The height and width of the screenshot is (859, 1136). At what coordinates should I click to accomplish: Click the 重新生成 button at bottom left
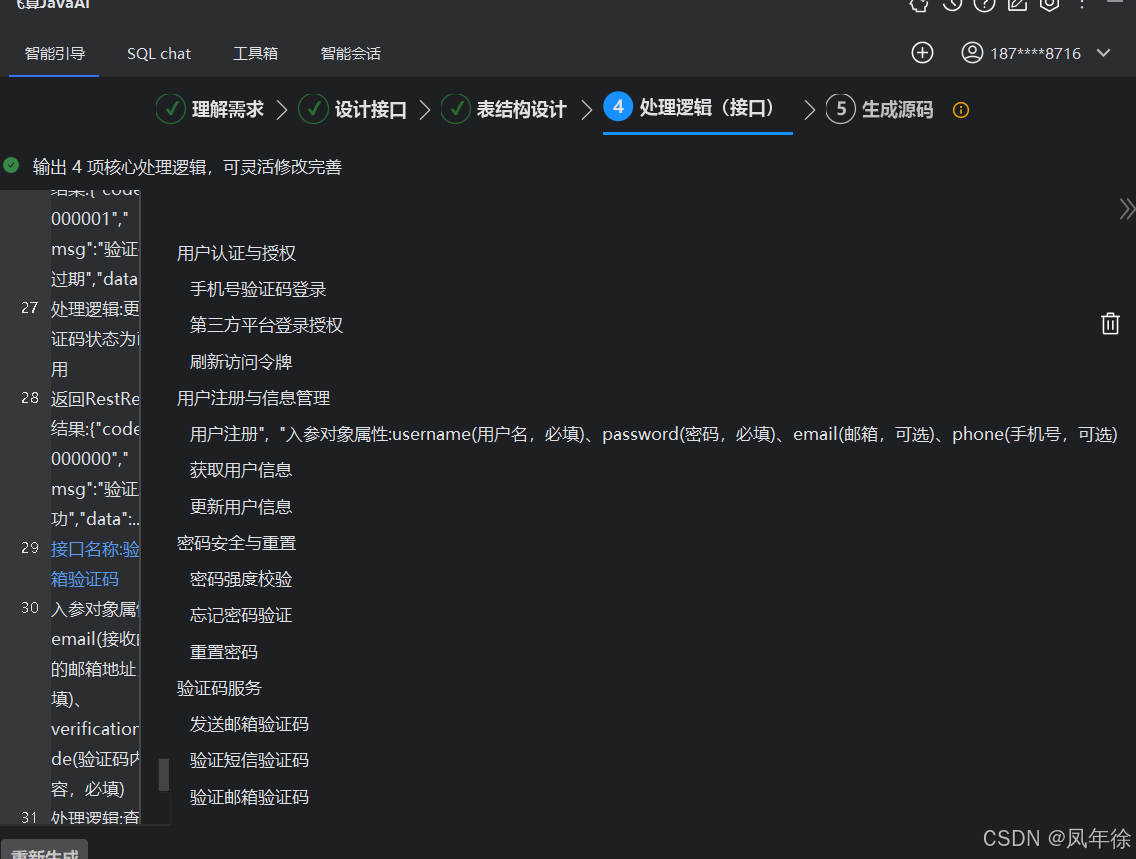(44, 851)
